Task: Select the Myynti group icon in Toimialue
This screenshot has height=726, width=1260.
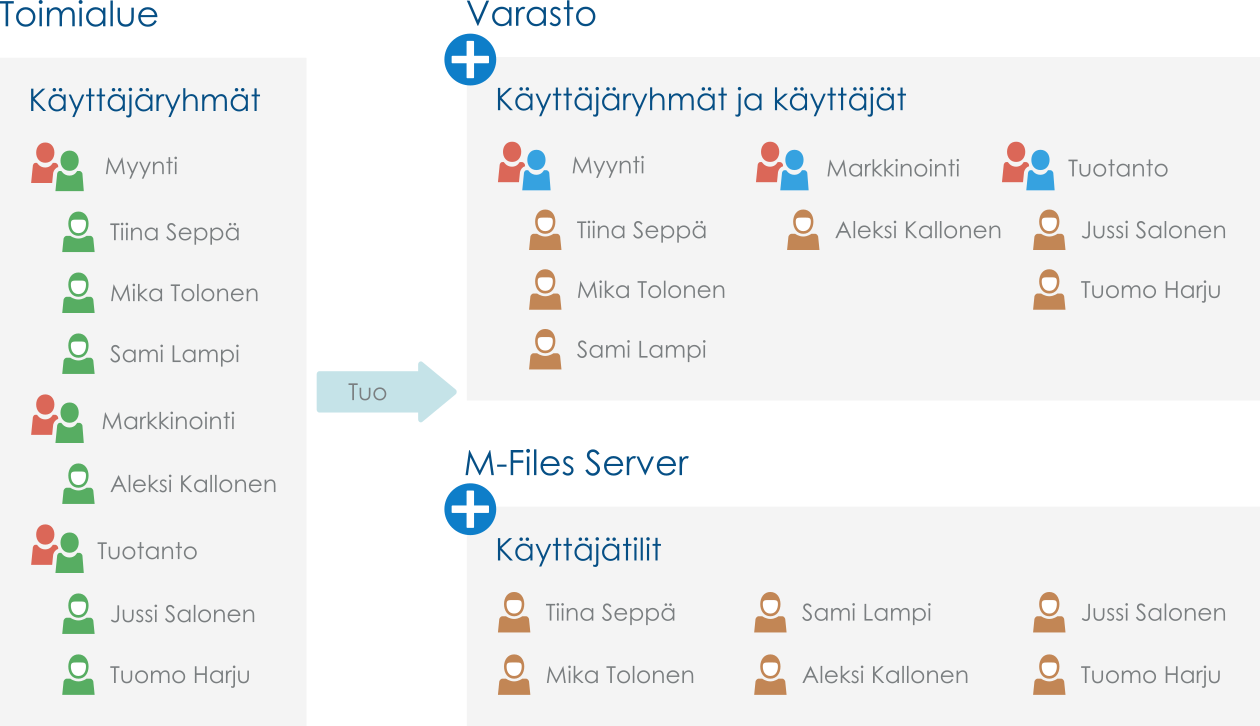Action: [56, 167]
